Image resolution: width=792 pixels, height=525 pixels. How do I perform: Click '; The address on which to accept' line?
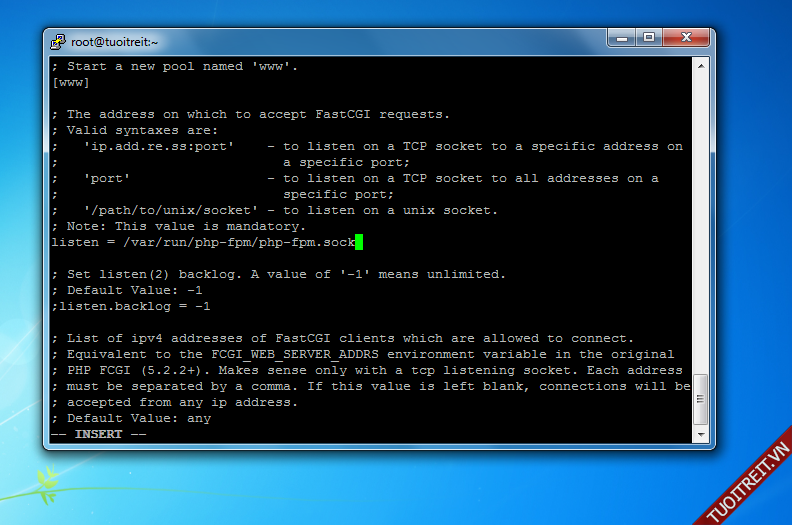tap(251, 115)
